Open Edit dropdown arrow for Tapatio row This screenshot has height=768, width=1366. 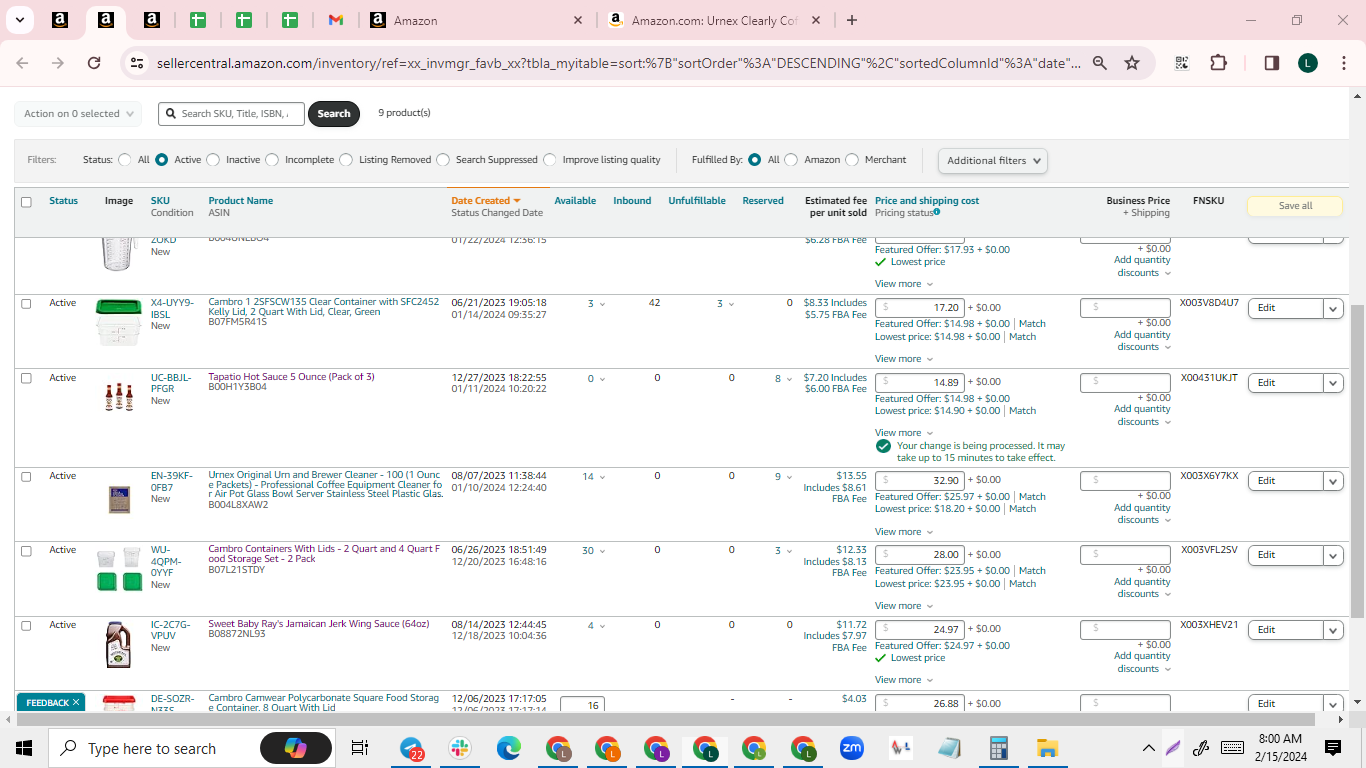point(1333,383)
